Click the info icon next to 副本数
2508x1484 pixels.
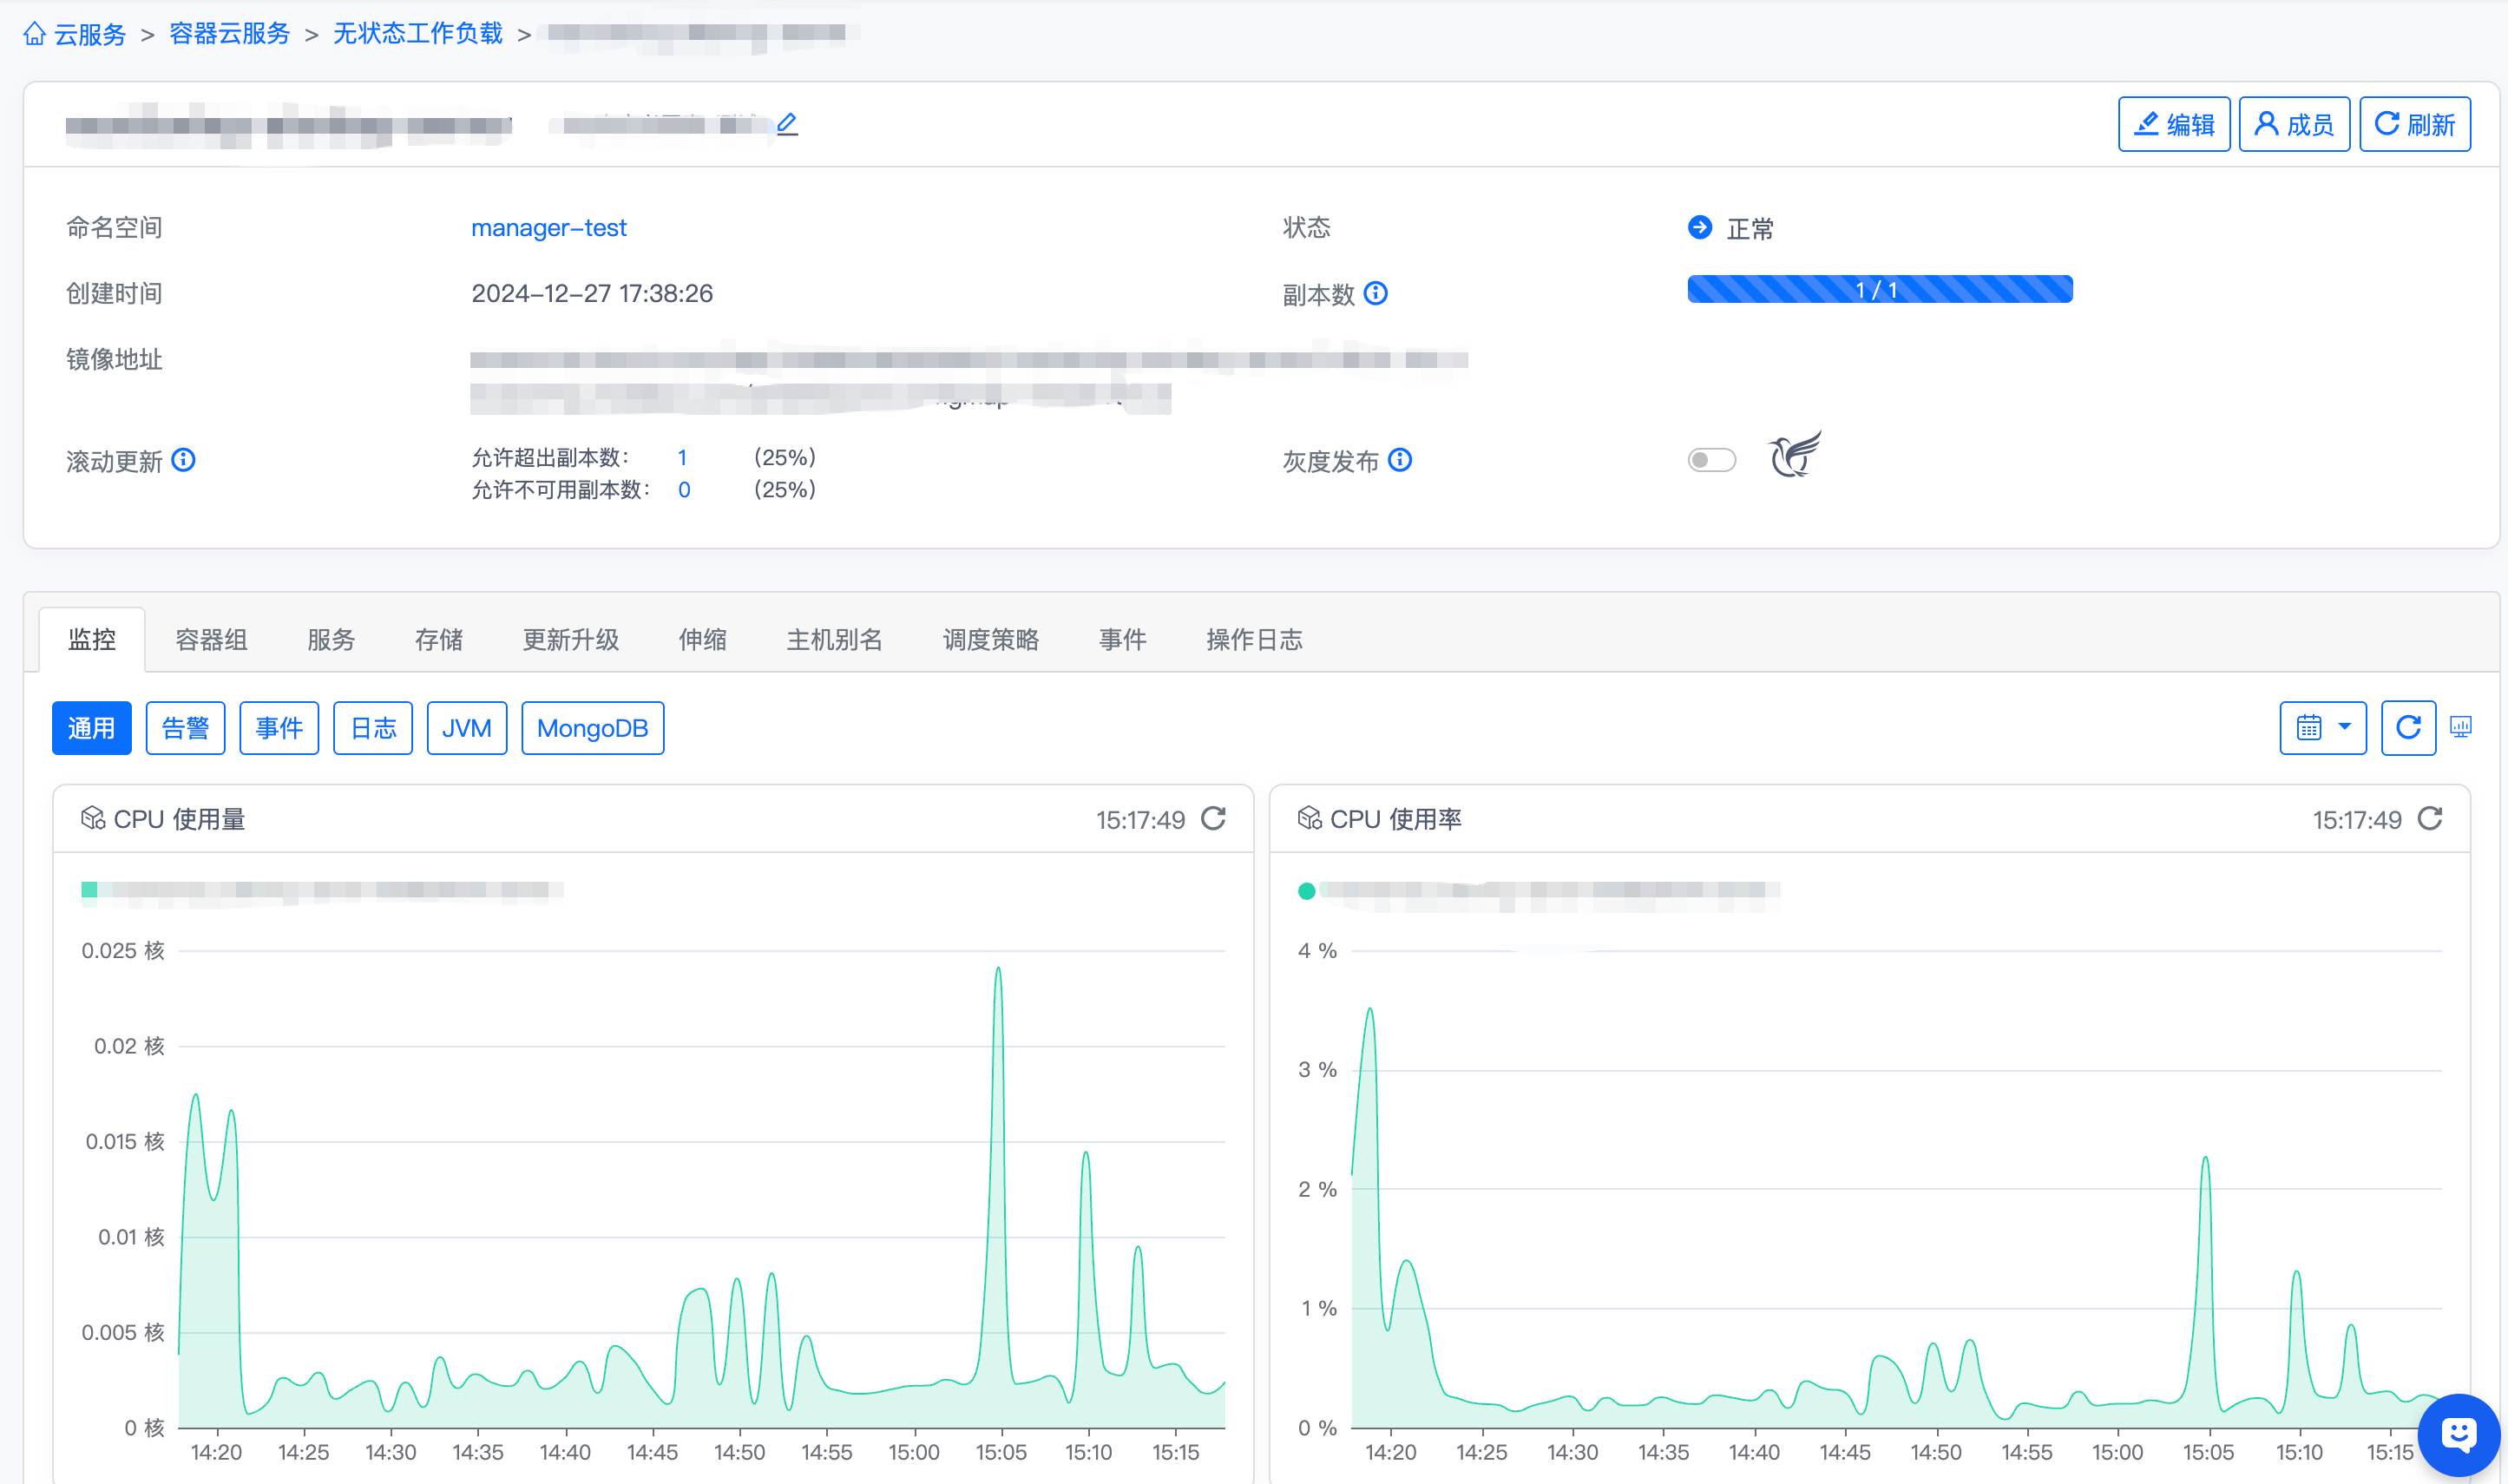pyautogui.click(x=1376, y=293)
